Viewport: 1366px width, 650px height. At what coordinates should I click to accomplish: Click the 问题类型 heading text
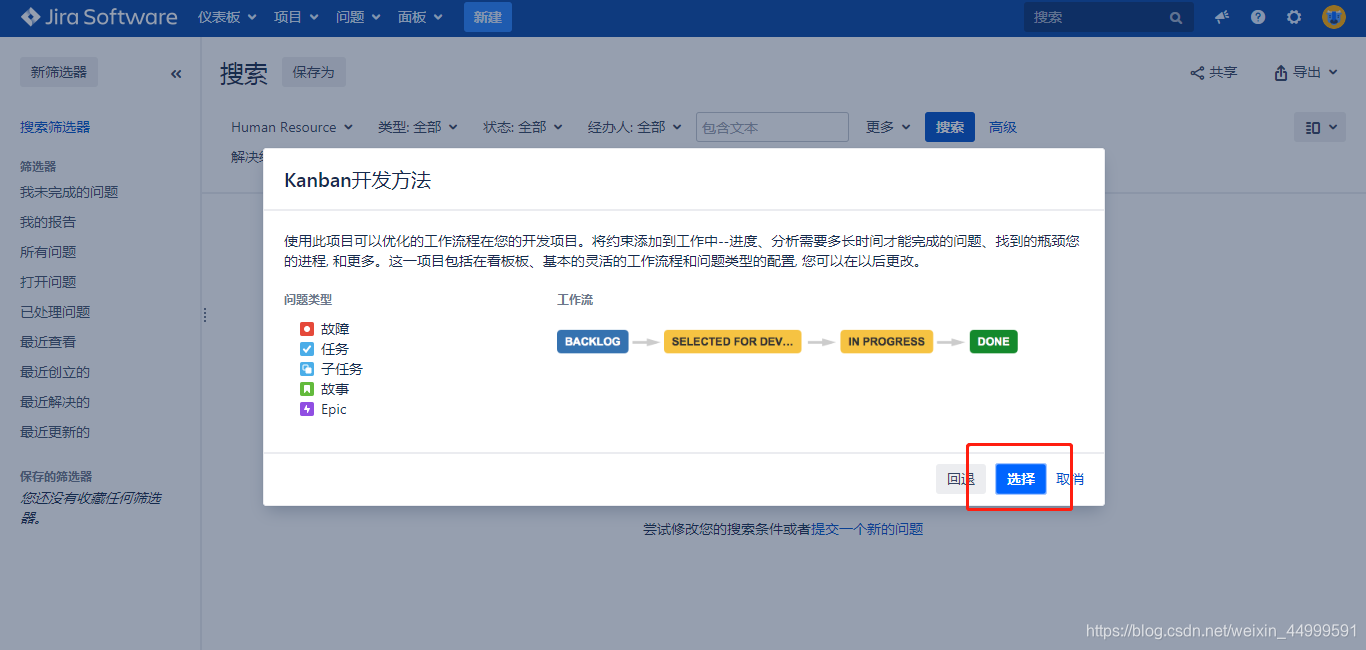(308, 300)
